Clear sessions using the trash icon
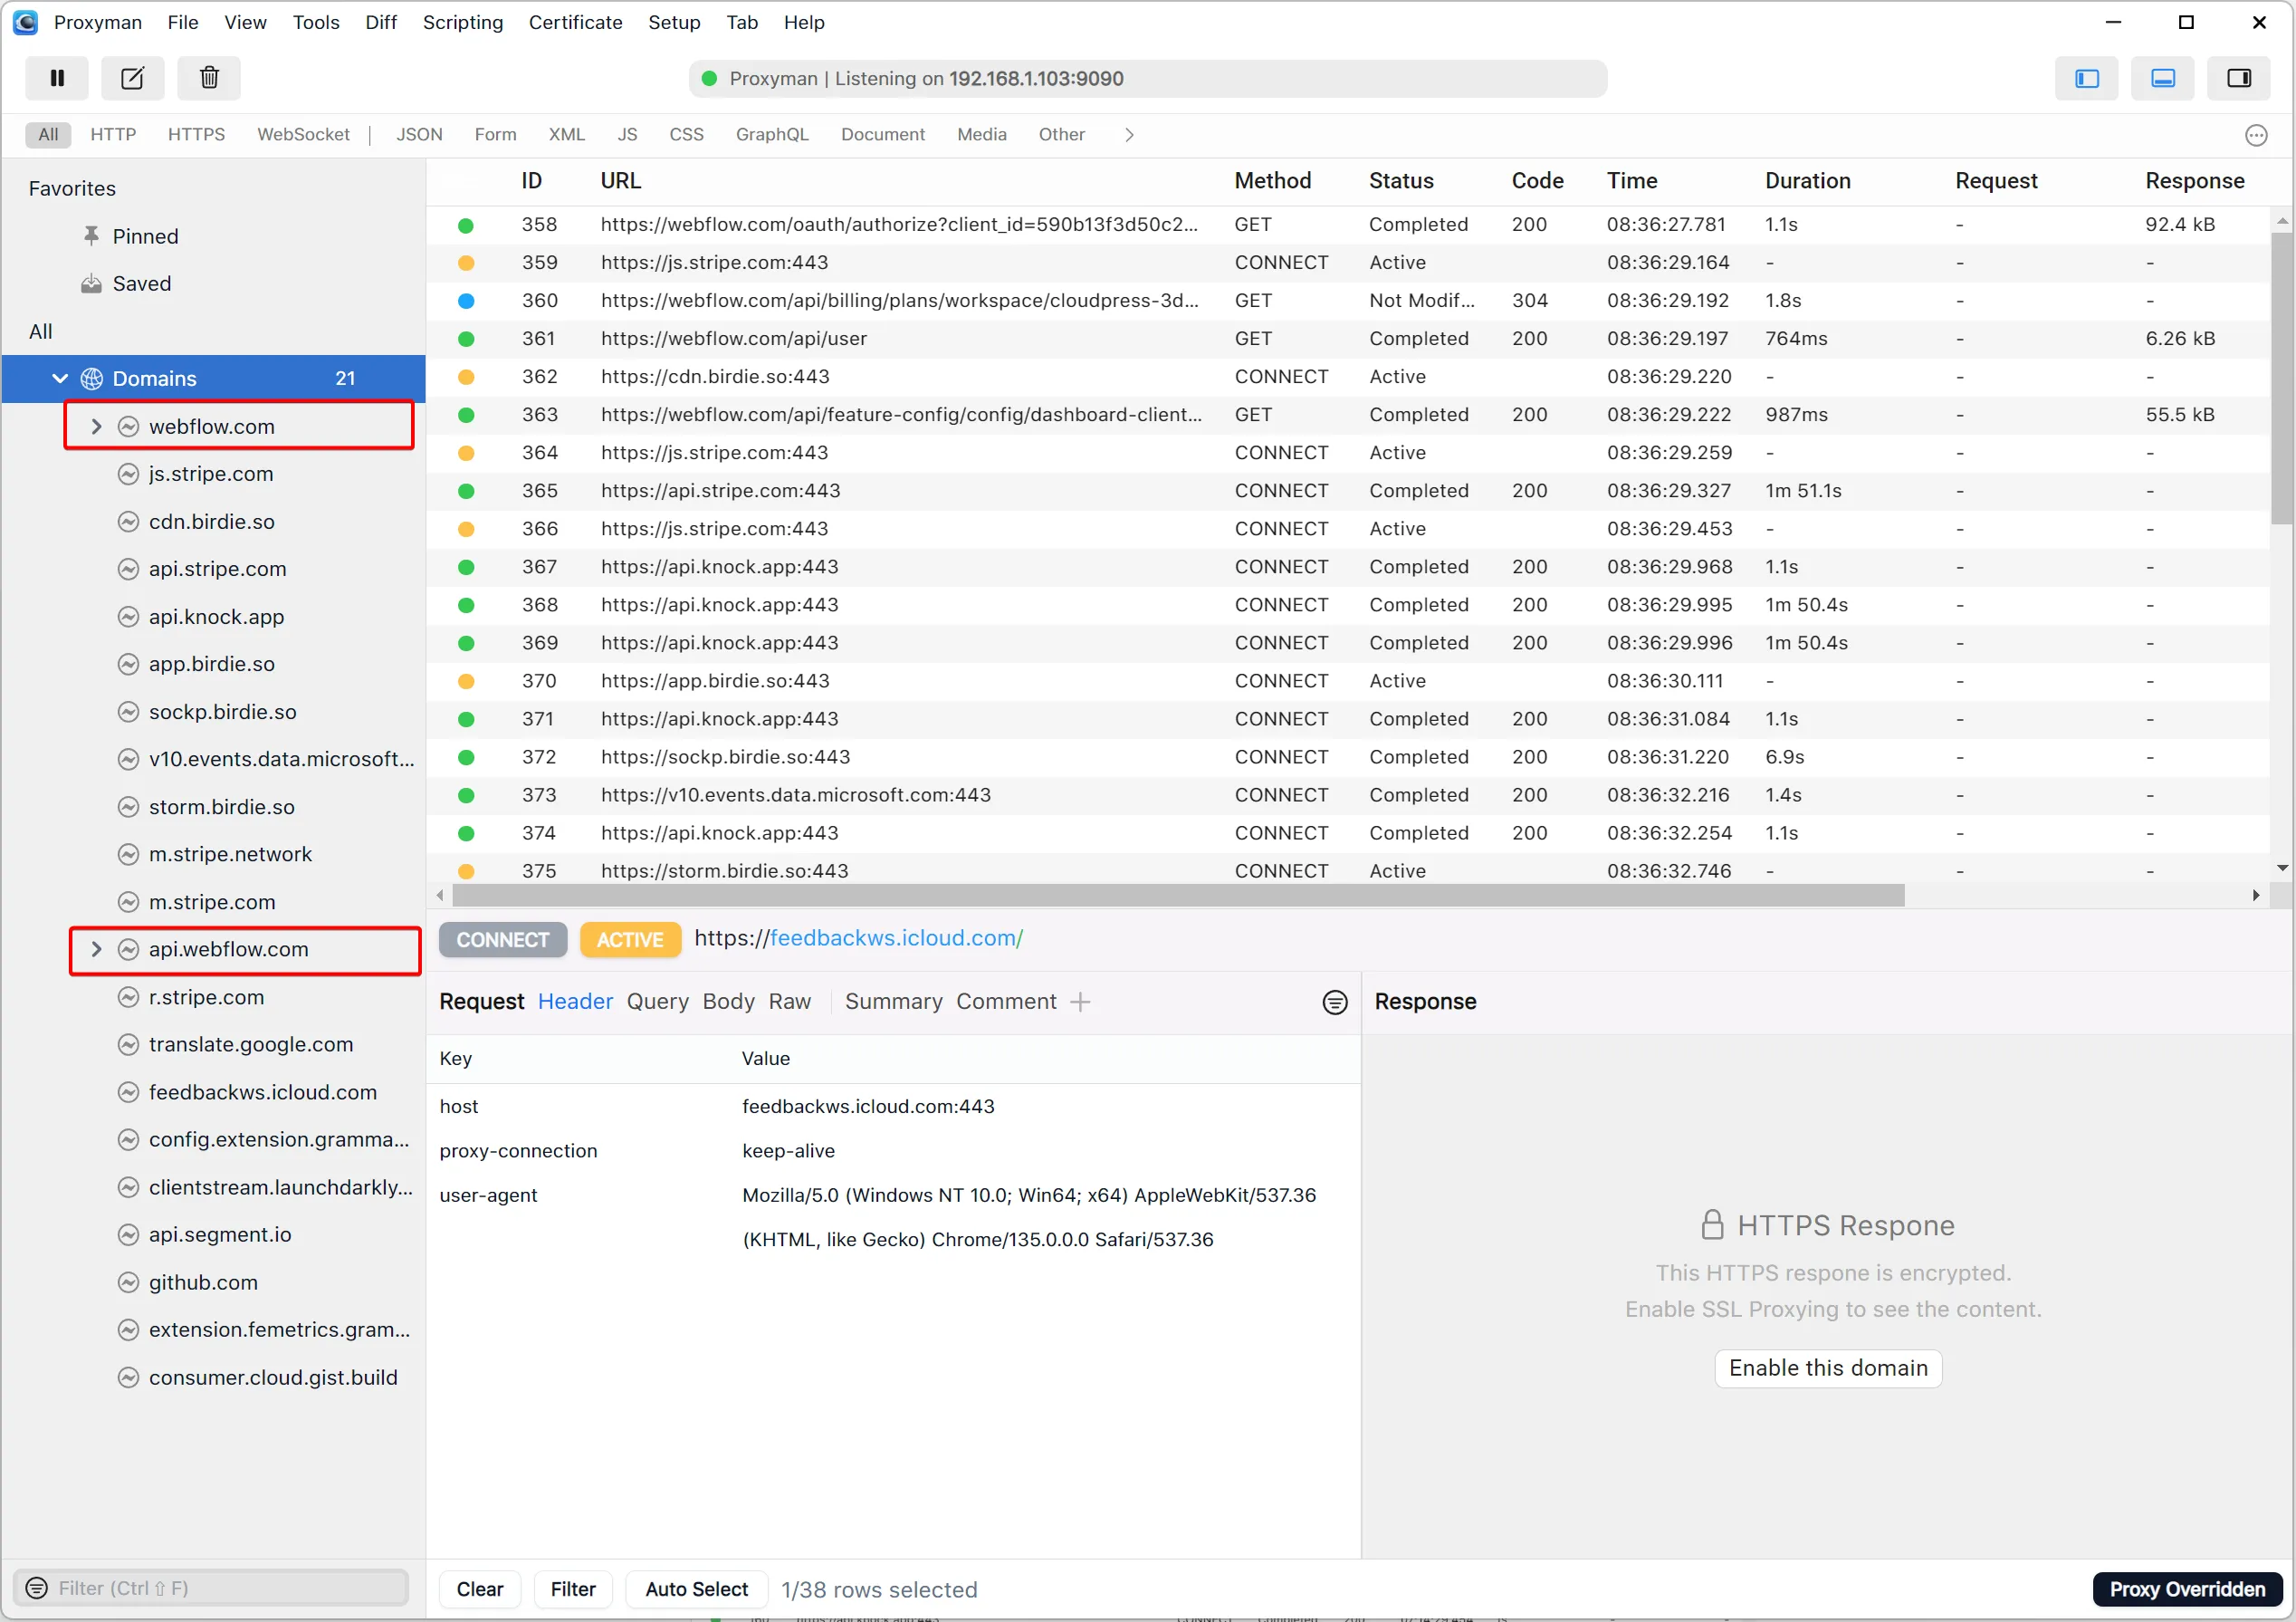Screen dimensions: 2296x1622 click(208, 78)
